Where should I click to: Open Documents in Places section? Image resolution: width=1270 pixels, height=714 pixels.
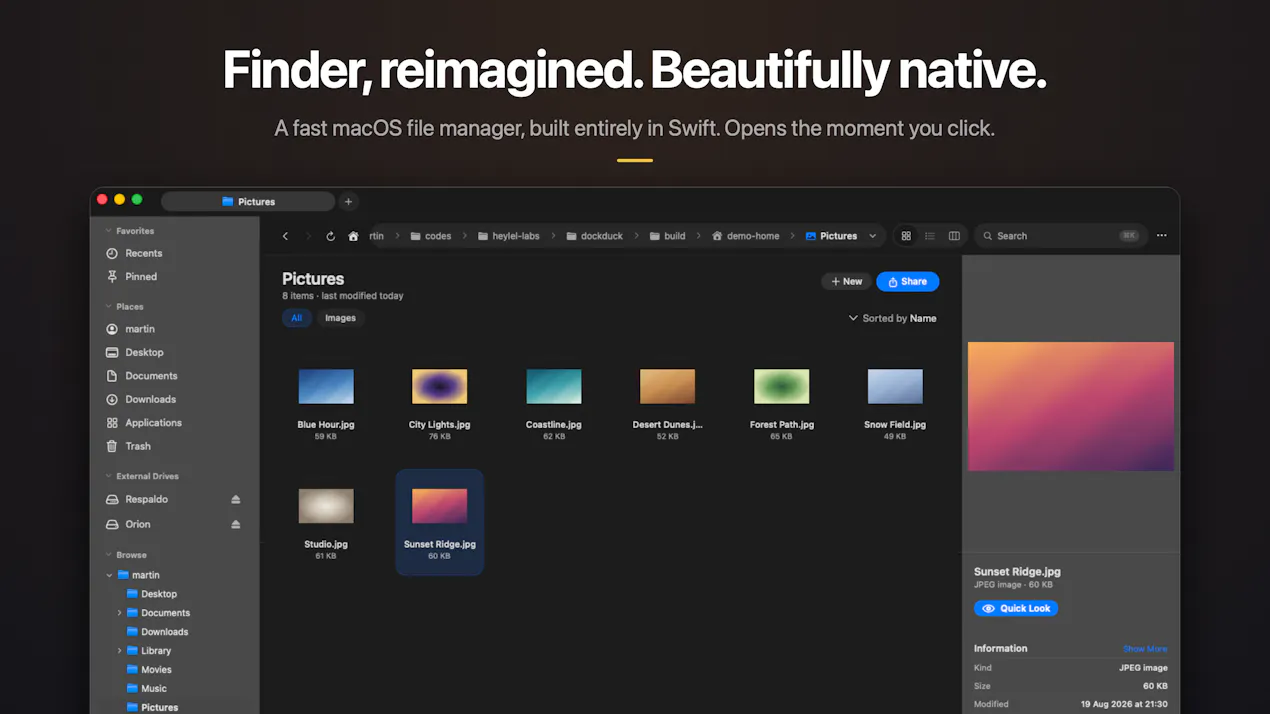click(x=142, y=376)
